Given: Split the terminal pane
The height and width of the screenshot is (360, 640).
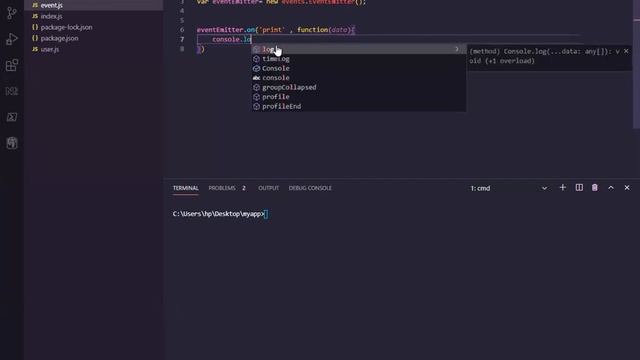Looking at the screenshot, I should (579, 188).
